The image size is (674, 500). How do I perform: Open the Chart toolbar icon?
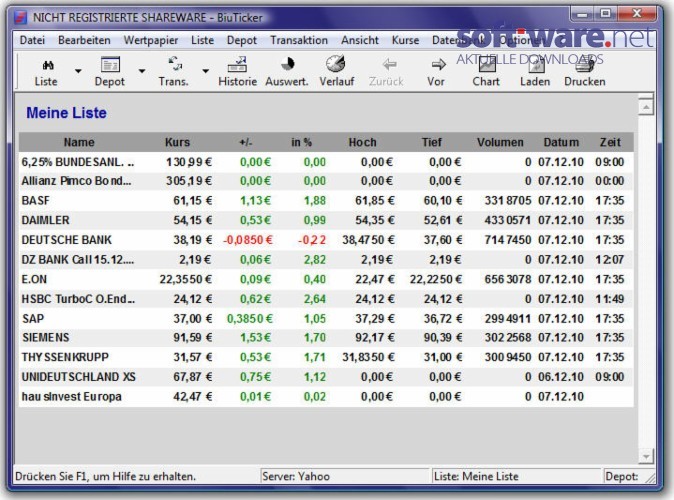coord(487,64)
